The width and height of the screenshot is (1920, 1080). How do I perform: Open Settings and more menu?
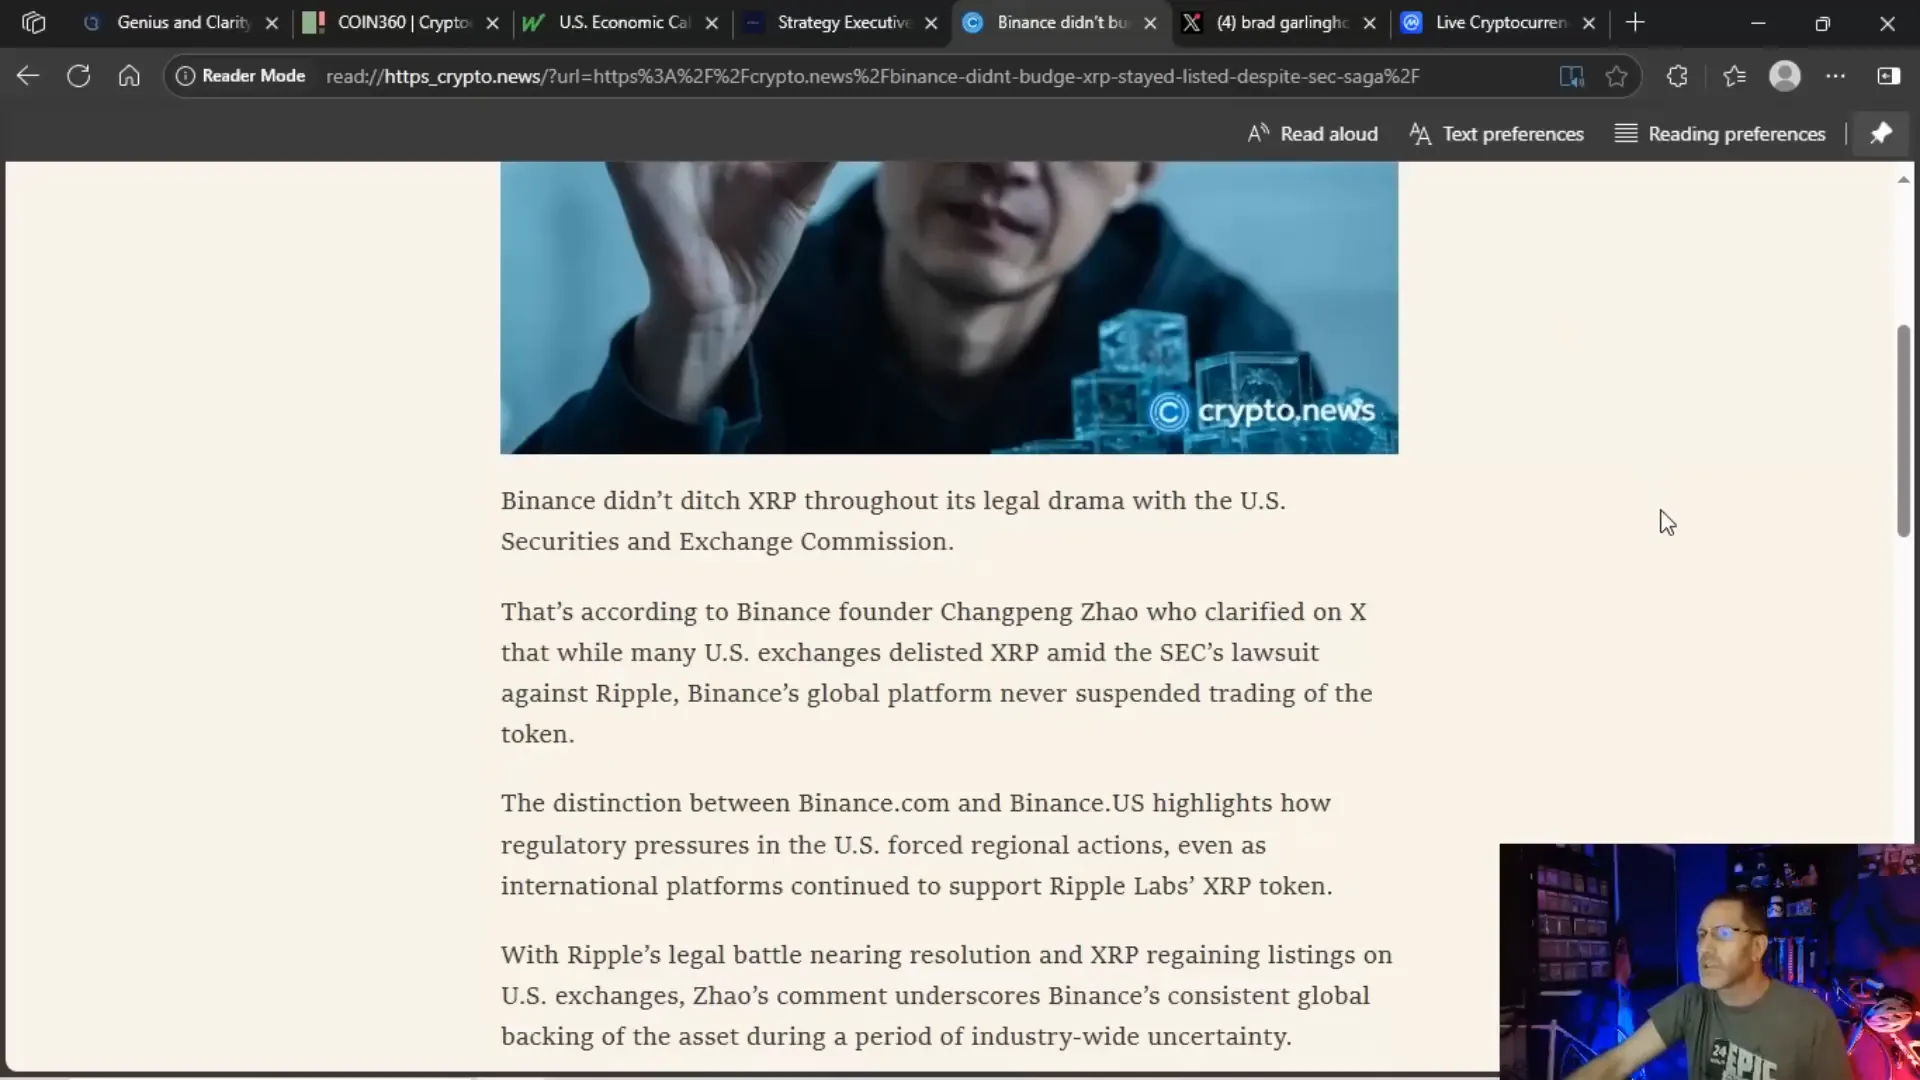point(1835,76)
